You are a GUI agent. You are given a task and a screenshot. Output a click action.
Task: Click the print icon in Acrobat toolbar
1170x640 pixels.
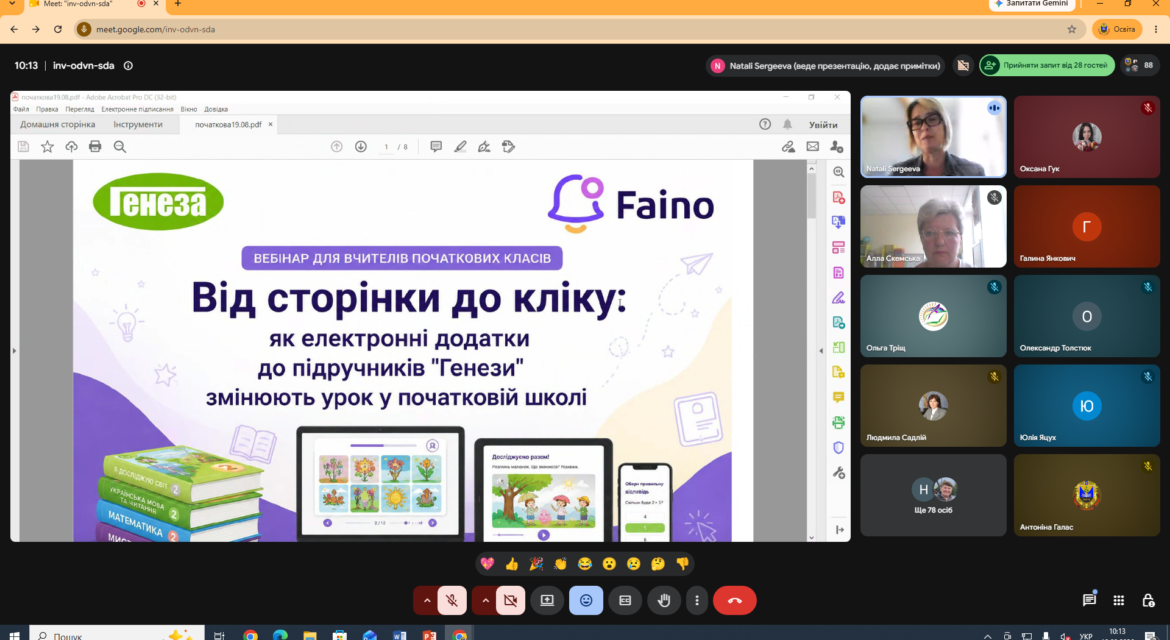coord(95,147)
